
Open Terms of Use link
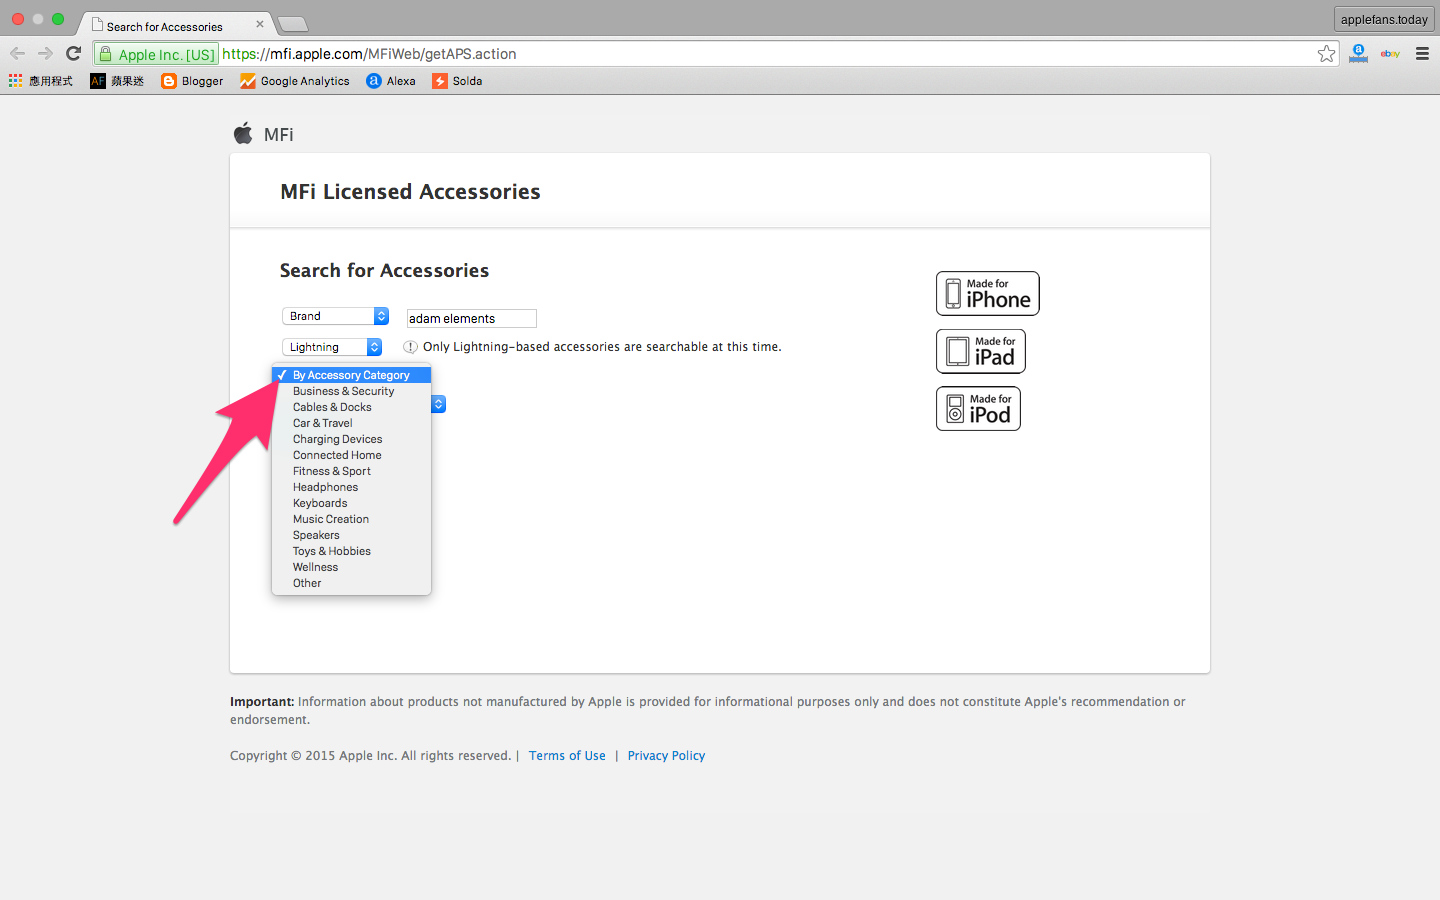point(567,756)
